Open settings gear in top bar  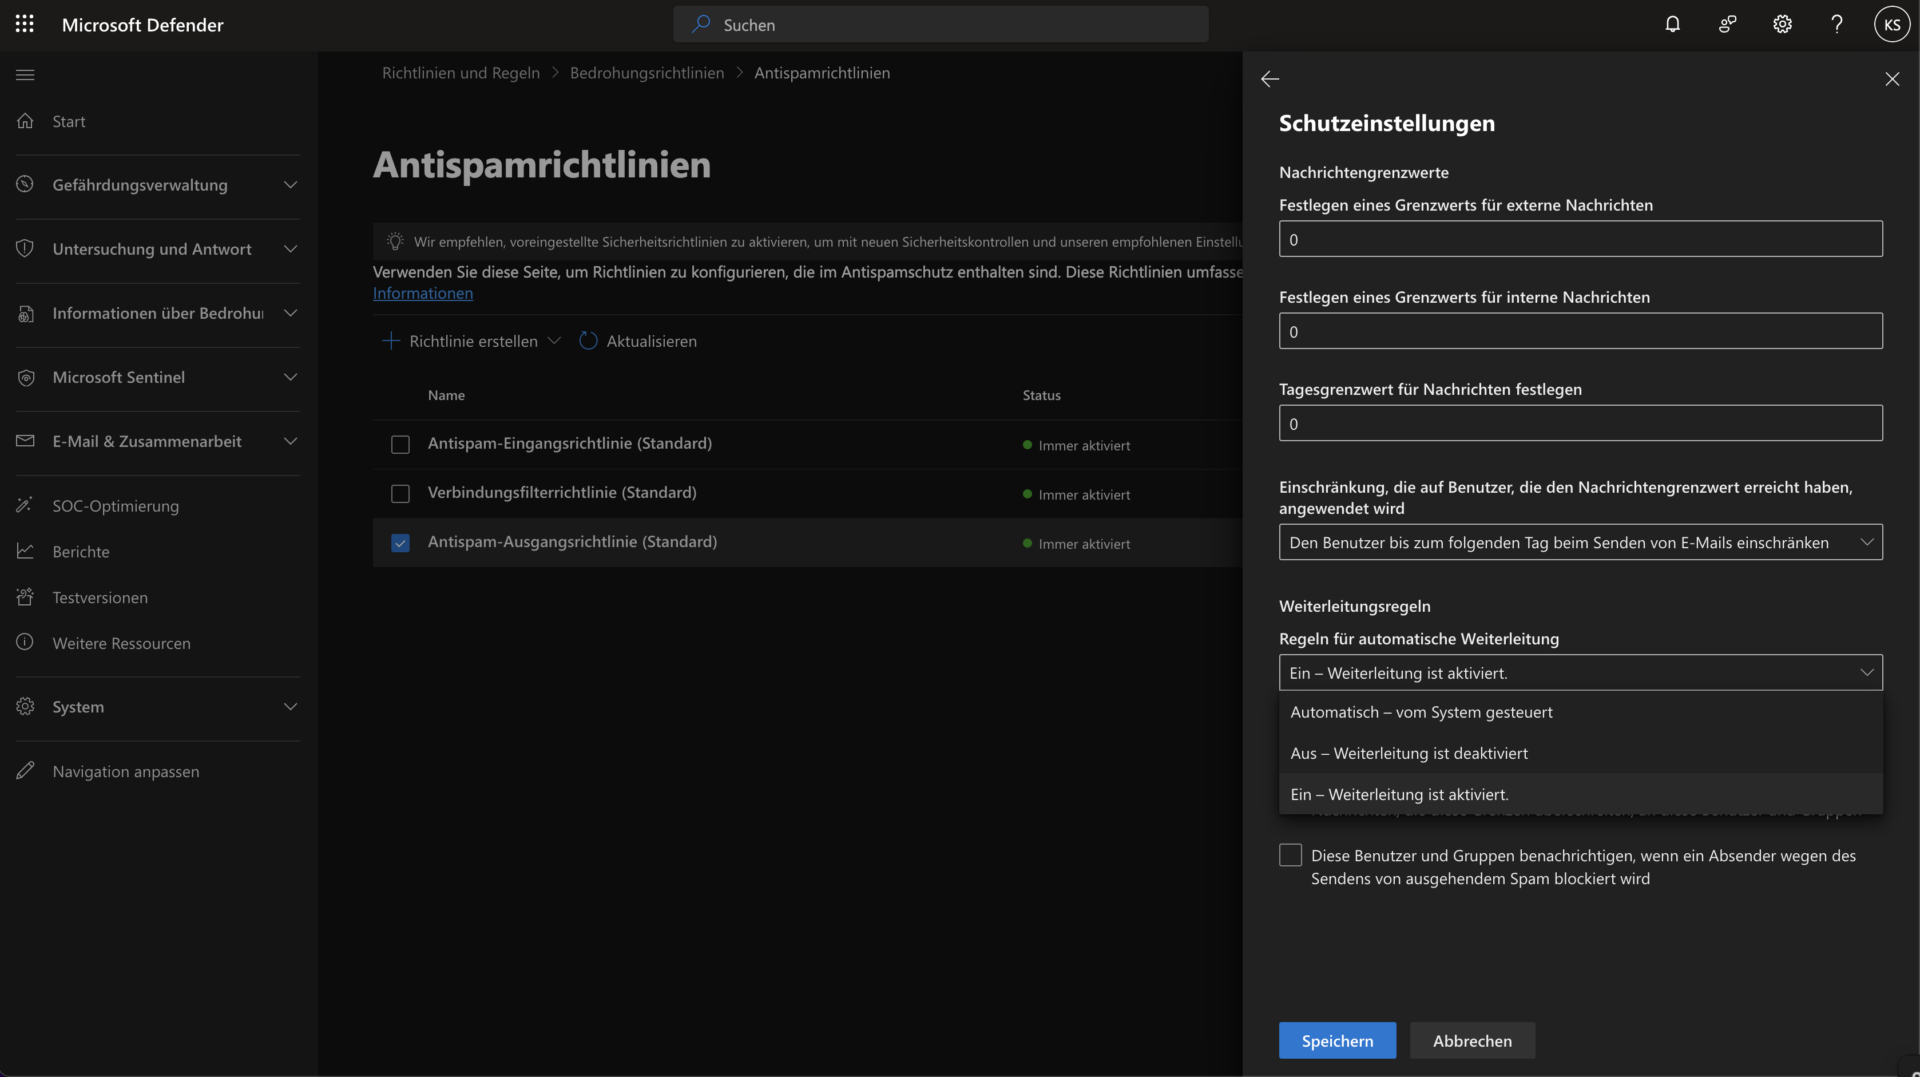pos(1782,24)
